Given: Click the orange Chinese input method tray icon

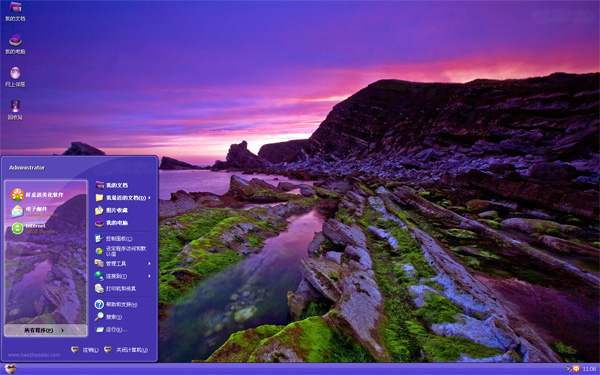Looking at the screenshot, I should tap(576, 369).
